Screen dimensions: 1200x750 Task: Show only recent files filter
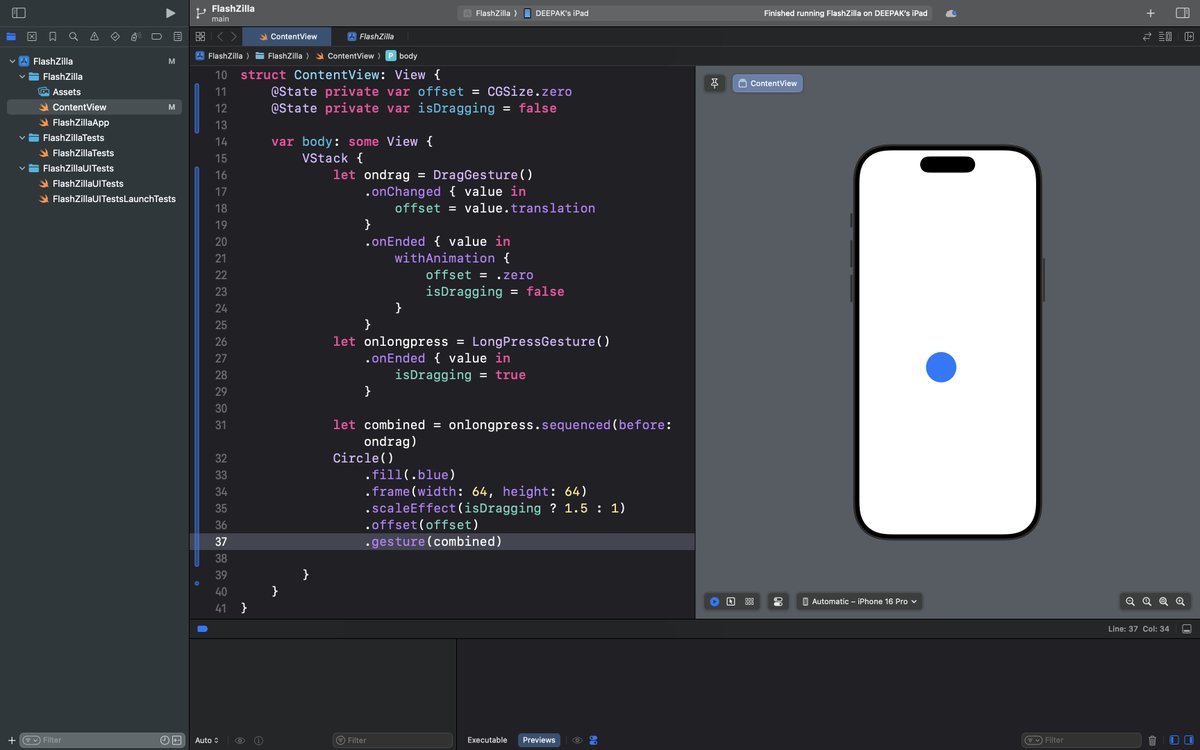click(165, 740)
